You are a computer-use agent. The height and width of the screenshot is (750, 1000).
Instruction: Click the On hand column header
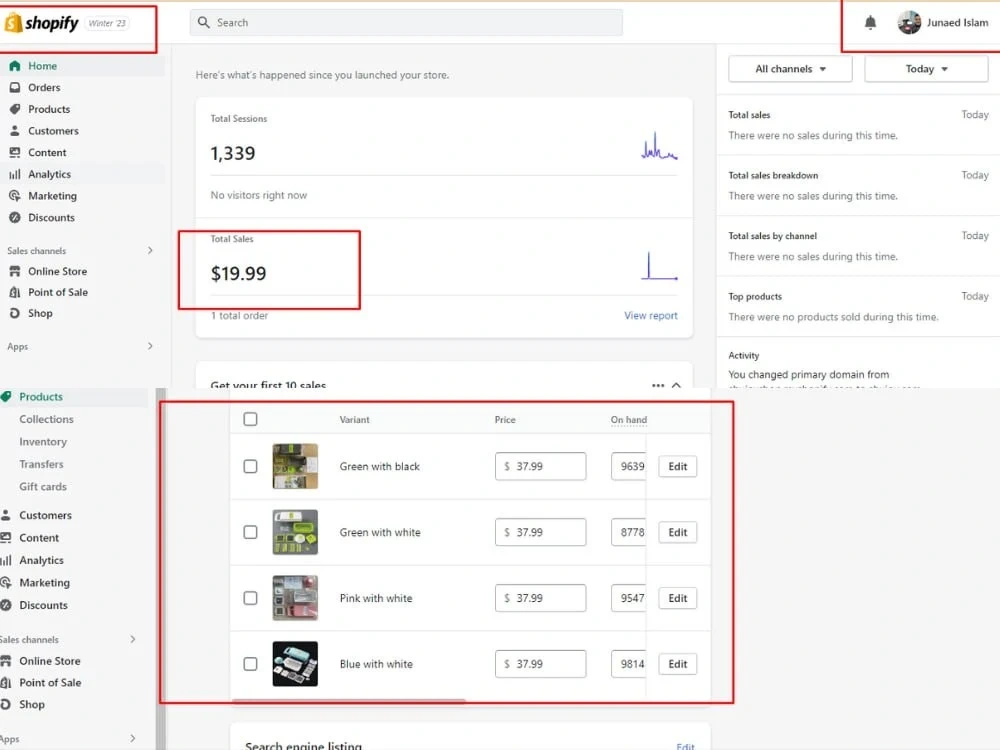coord(629,420)
